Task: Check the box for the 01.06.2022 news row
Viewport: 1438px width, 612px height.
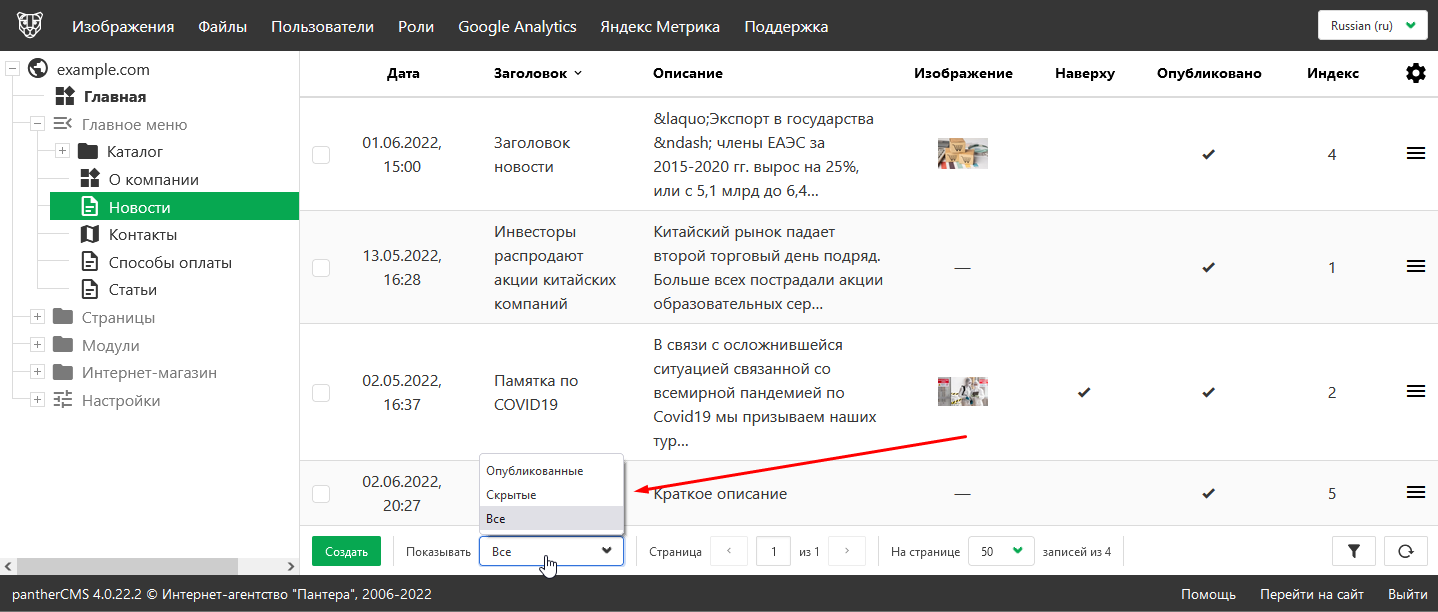Action: pos(321,155)
